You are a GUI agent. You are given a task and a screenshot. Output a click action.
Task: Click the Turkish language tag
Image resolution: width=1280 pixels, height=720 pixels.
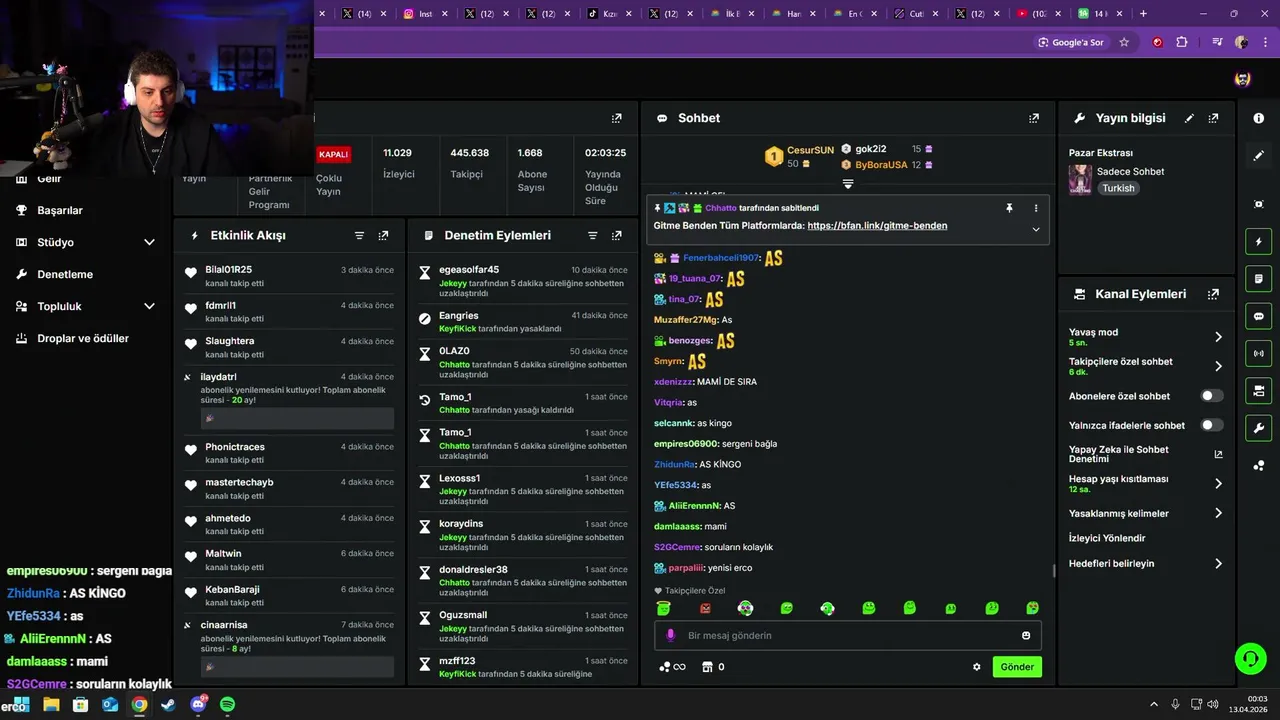pos(1118,188)
